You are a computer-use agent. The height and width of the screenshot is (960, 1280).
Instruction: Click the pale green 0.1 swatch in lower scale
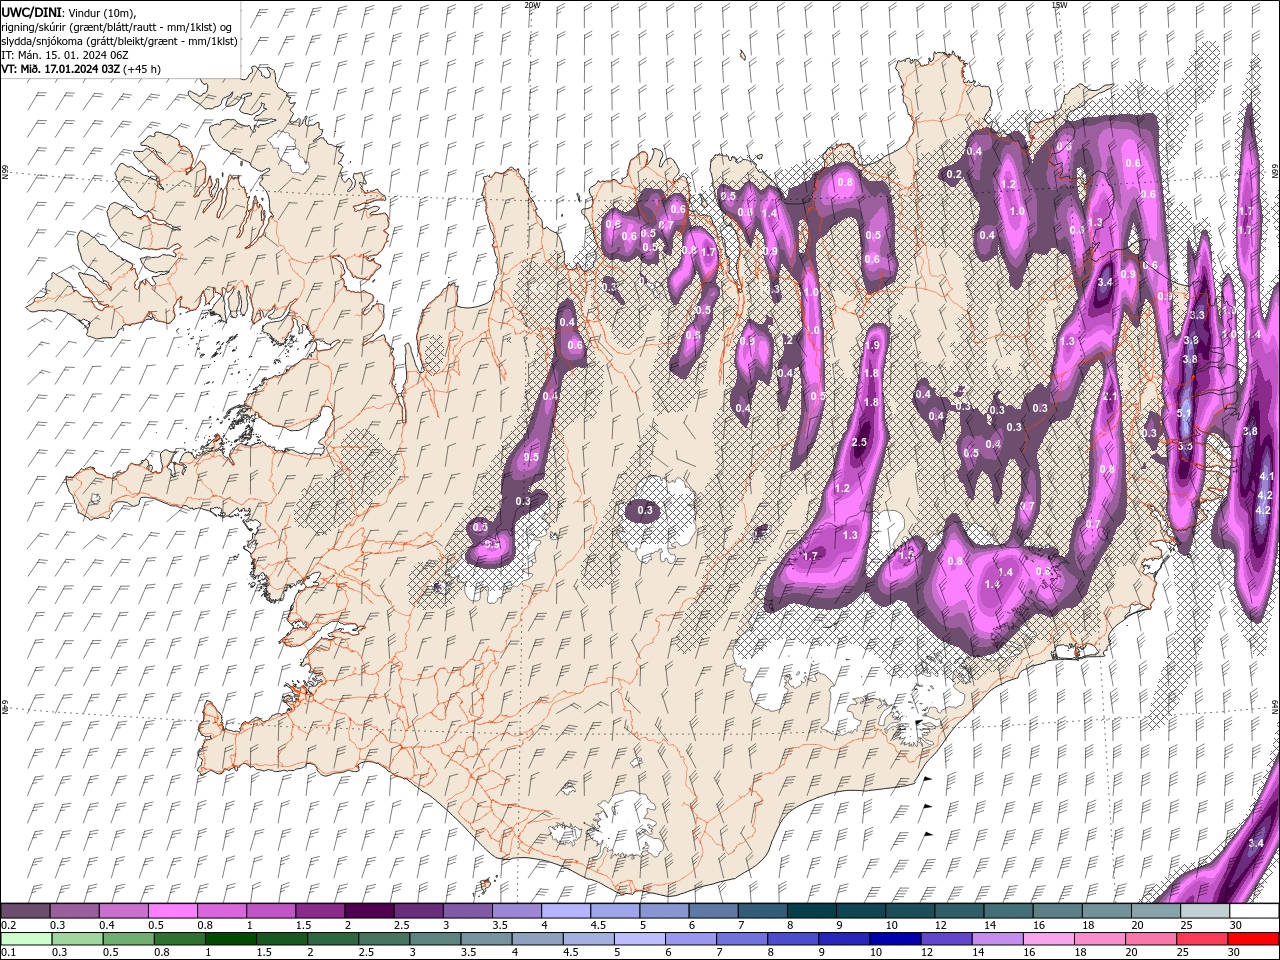(x=25, y=939)
